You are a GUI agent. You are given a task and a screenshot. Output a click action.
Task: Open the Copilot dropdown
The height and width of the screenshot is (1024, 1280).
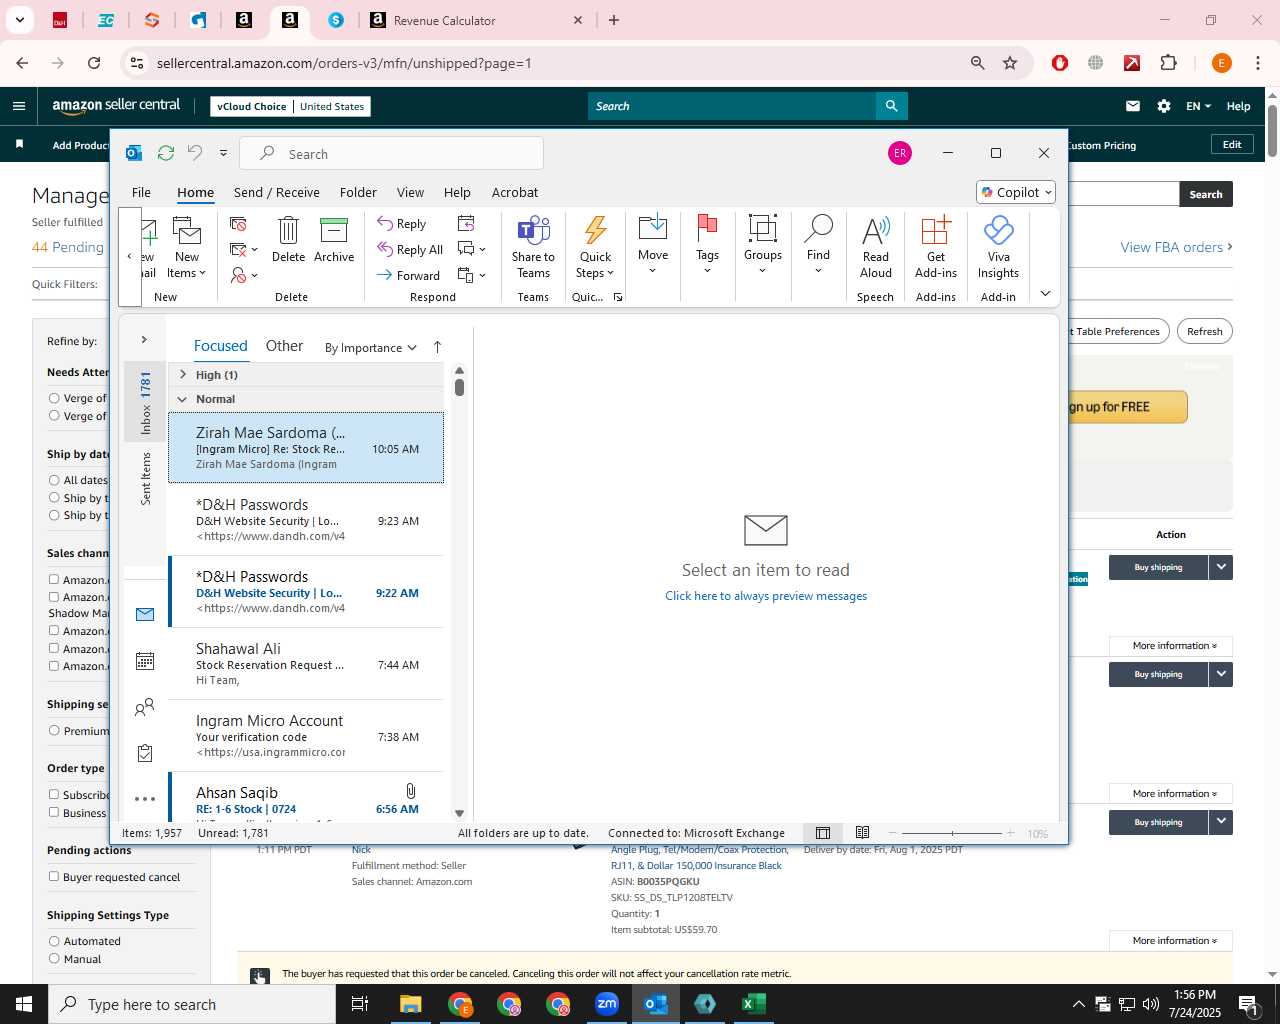(1016, 192)
